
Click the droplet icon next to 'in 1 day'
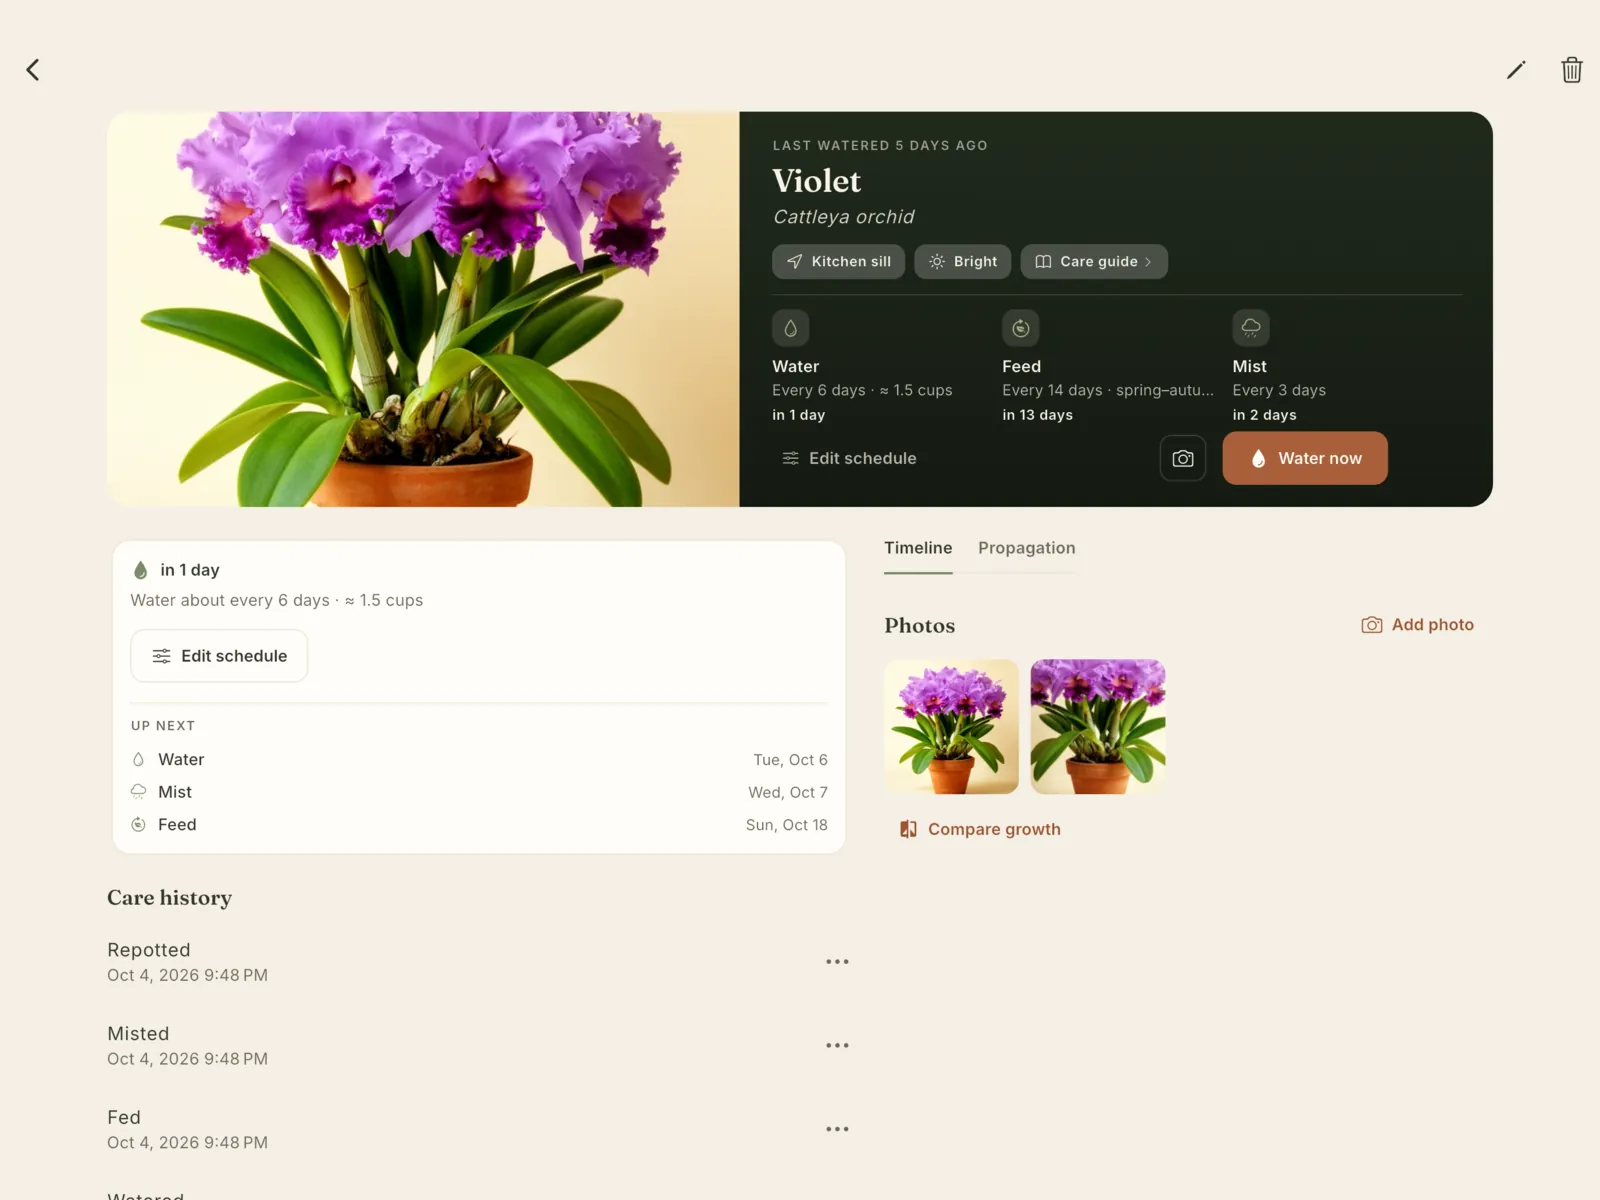[141, 570]
